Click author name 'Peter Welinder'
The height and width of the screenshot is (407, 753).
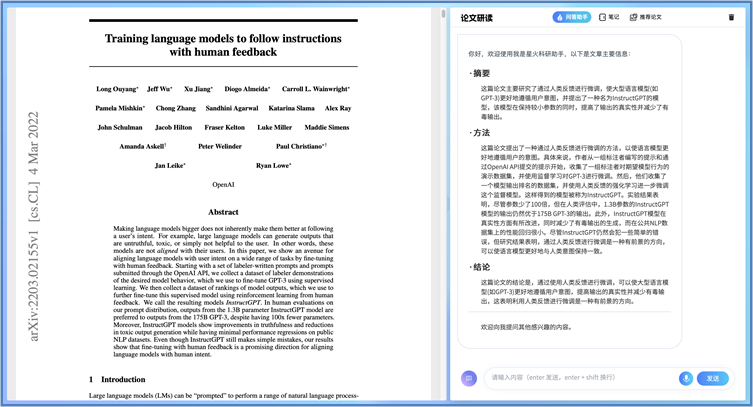pyautogui.click(x=219, y=146)
